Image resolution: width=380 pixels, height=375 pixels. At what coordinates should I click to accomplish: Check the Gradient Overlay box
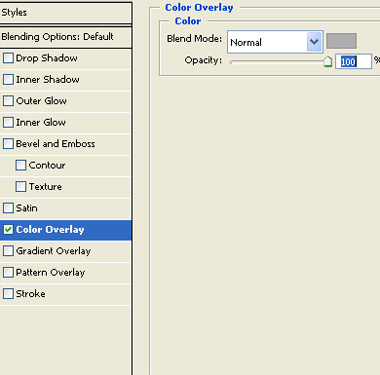click(x=8, y=251)
